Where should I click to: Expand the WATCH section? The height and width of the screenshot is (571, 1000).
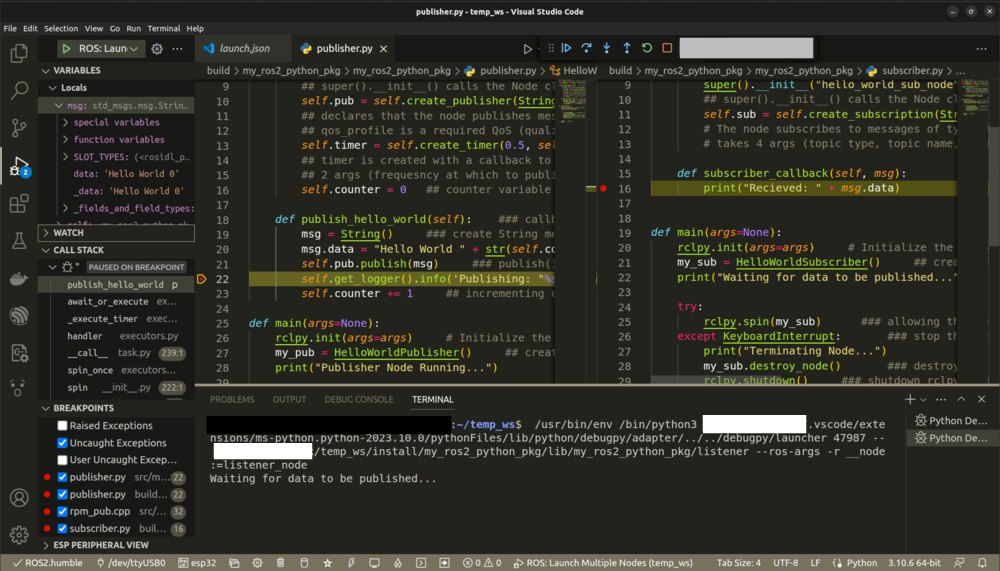[117, 233]
